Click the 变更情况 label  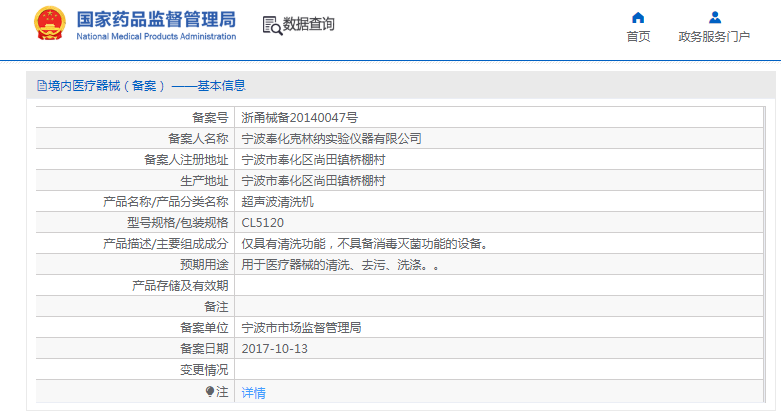click(204, 370)
